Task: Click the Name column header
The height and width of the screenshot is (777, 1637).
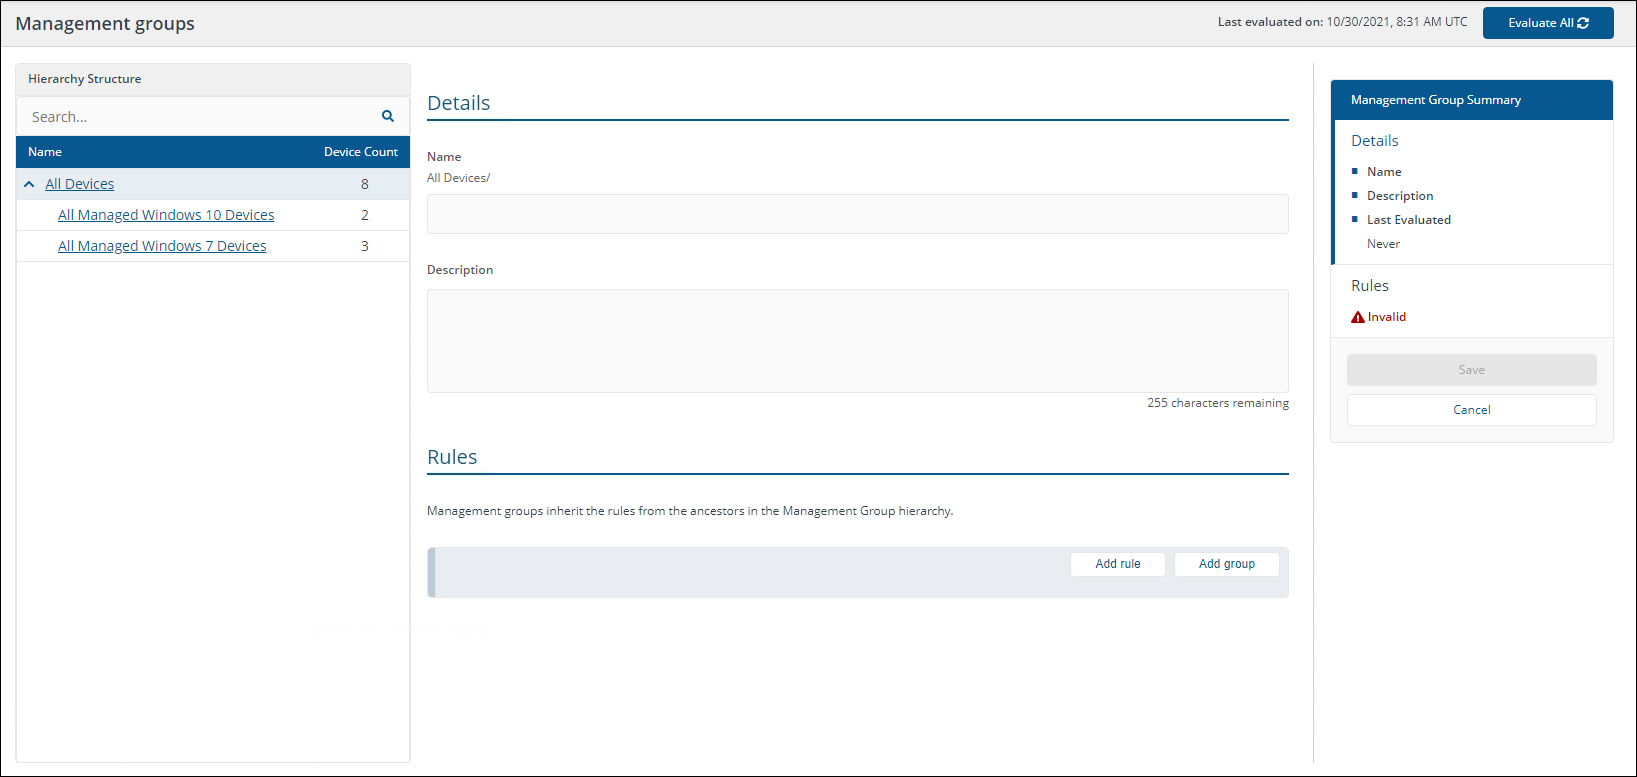Action: pyautogui.click(x=45, y=152)
